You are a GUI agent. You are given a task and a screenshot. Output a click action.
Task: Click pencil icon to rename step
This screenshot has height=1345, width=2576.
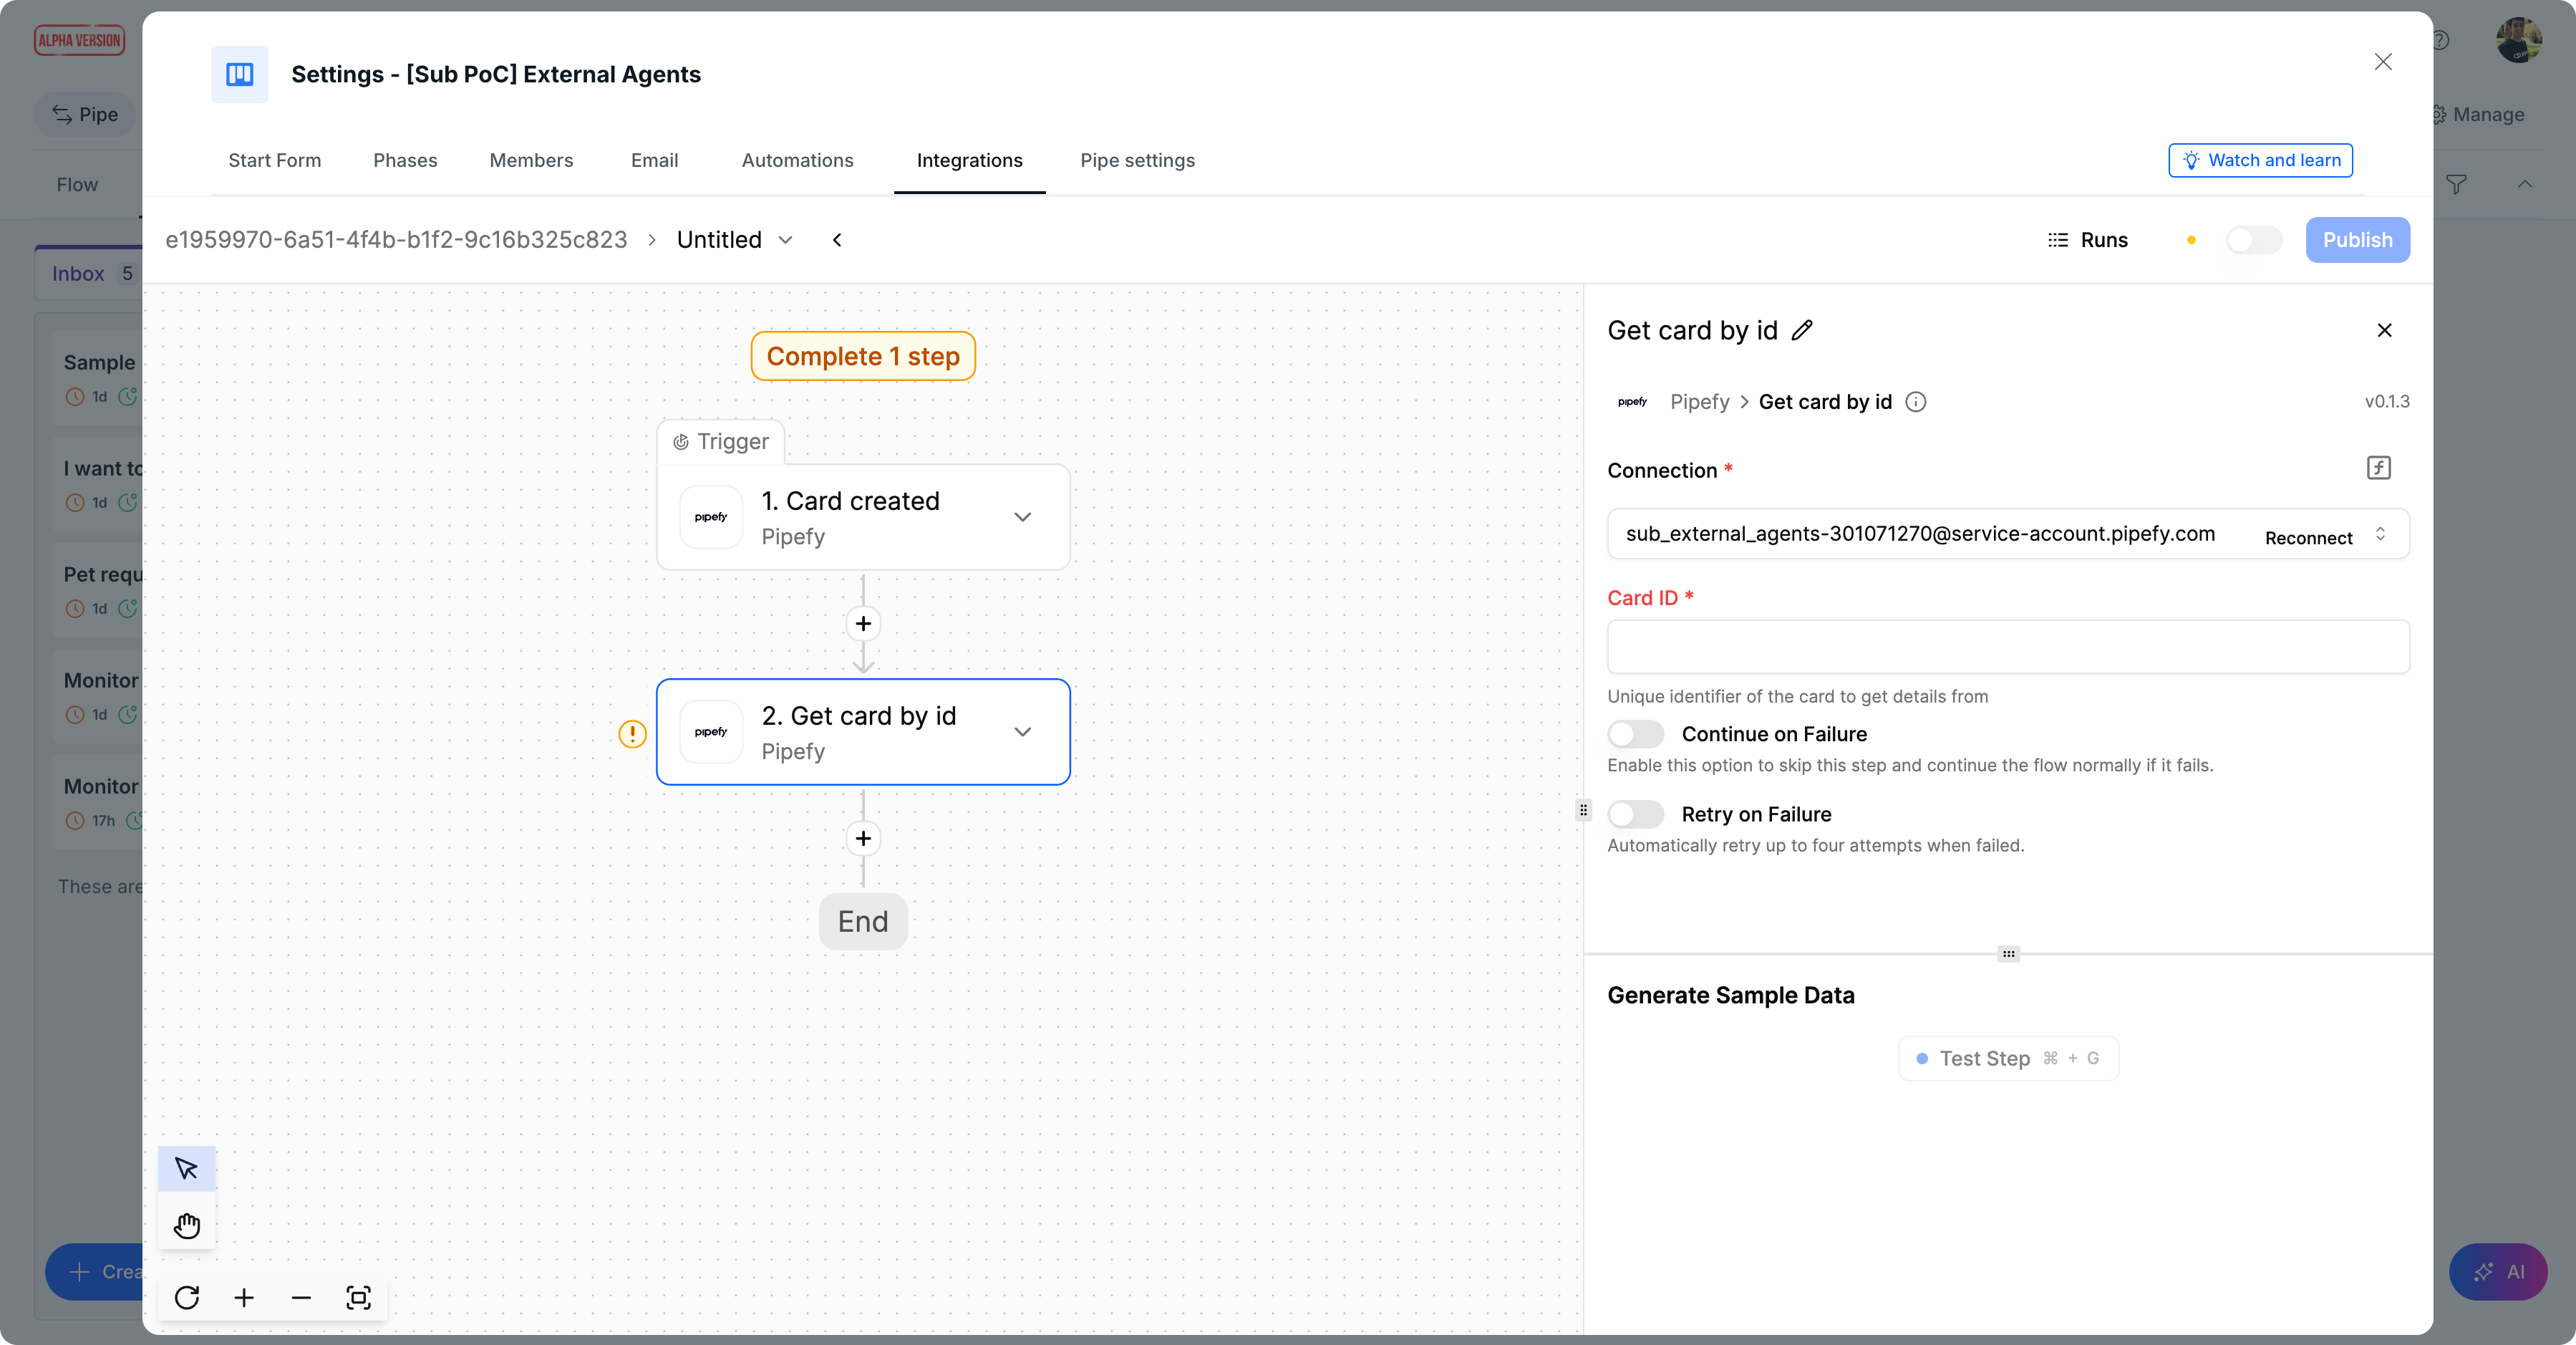pyautogui.click(x=1802, y=330)
